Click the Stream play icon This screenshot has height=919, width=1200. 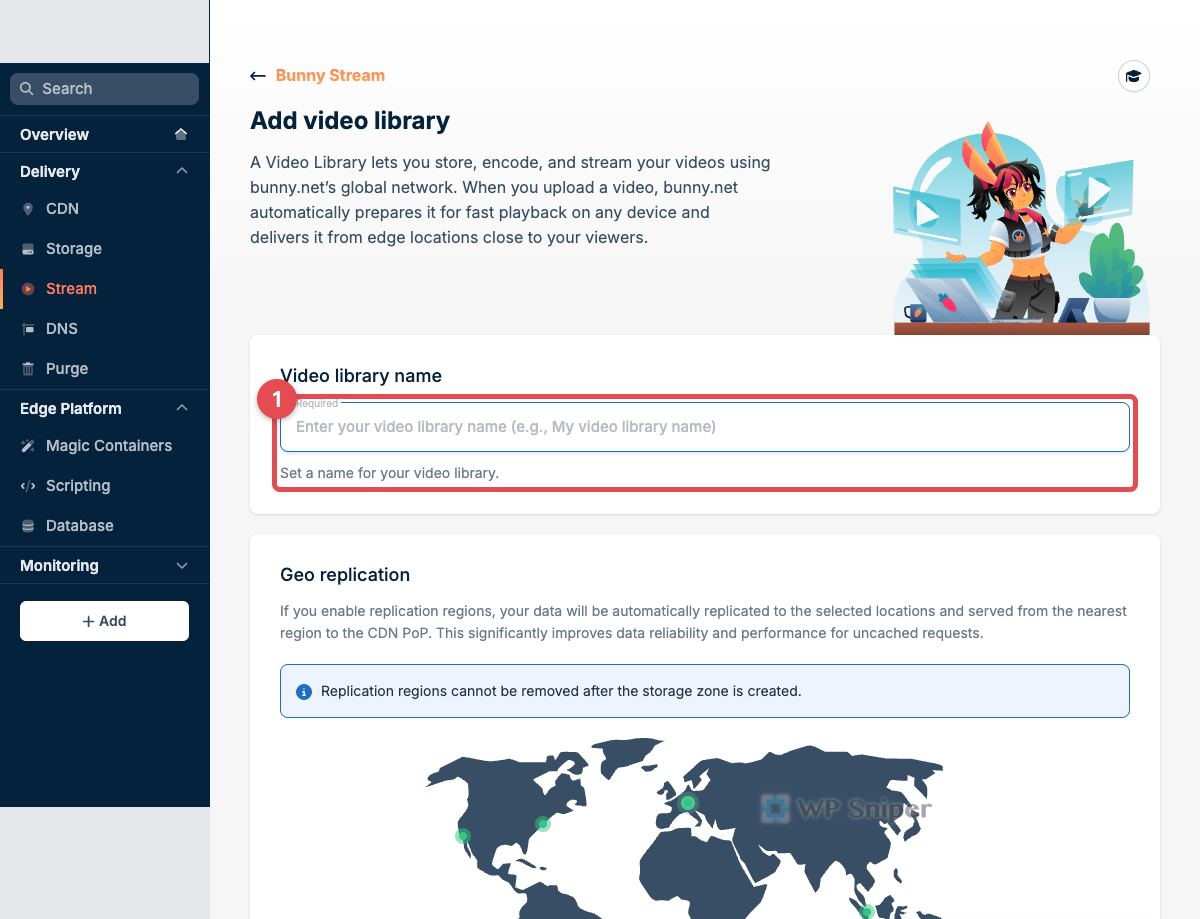28,289
